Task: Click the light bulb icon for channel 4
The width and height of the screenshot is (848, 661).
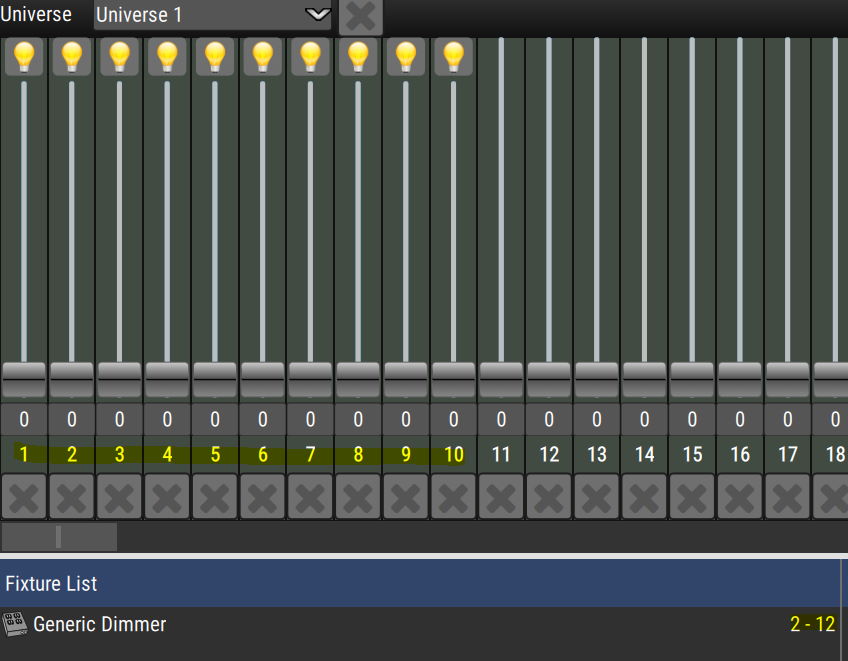Action: coord(167,57)
